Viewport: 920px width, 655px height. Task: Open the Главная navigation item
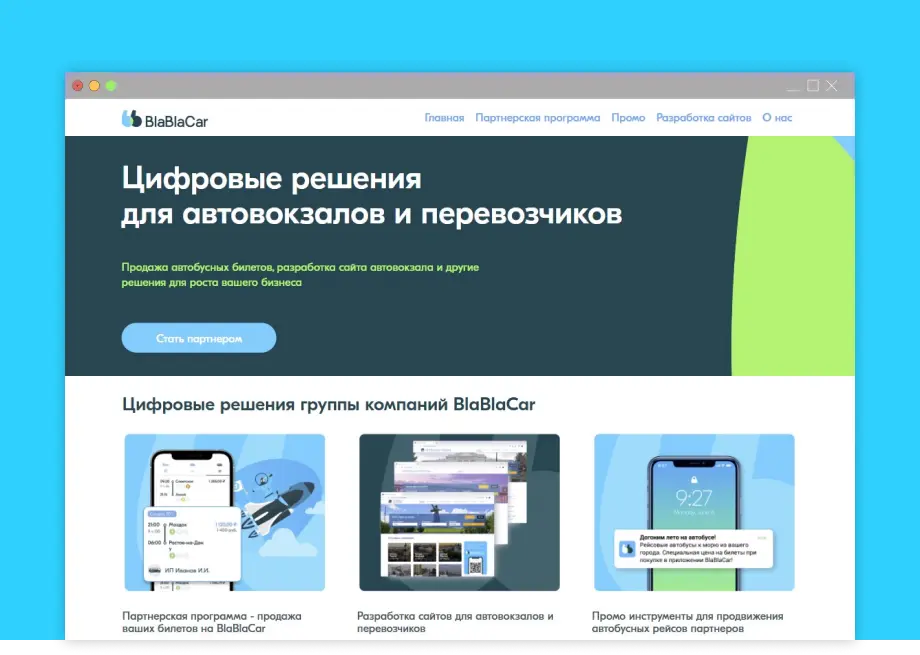(x=444, y=118)
